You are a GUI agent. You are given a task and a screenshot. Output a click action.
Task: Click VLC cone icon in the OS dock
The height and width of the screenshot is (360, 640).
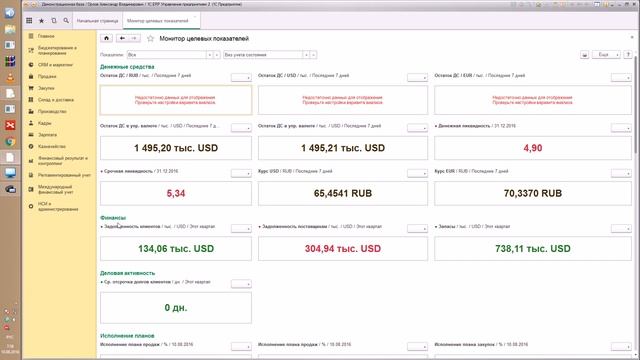point(10,78)
